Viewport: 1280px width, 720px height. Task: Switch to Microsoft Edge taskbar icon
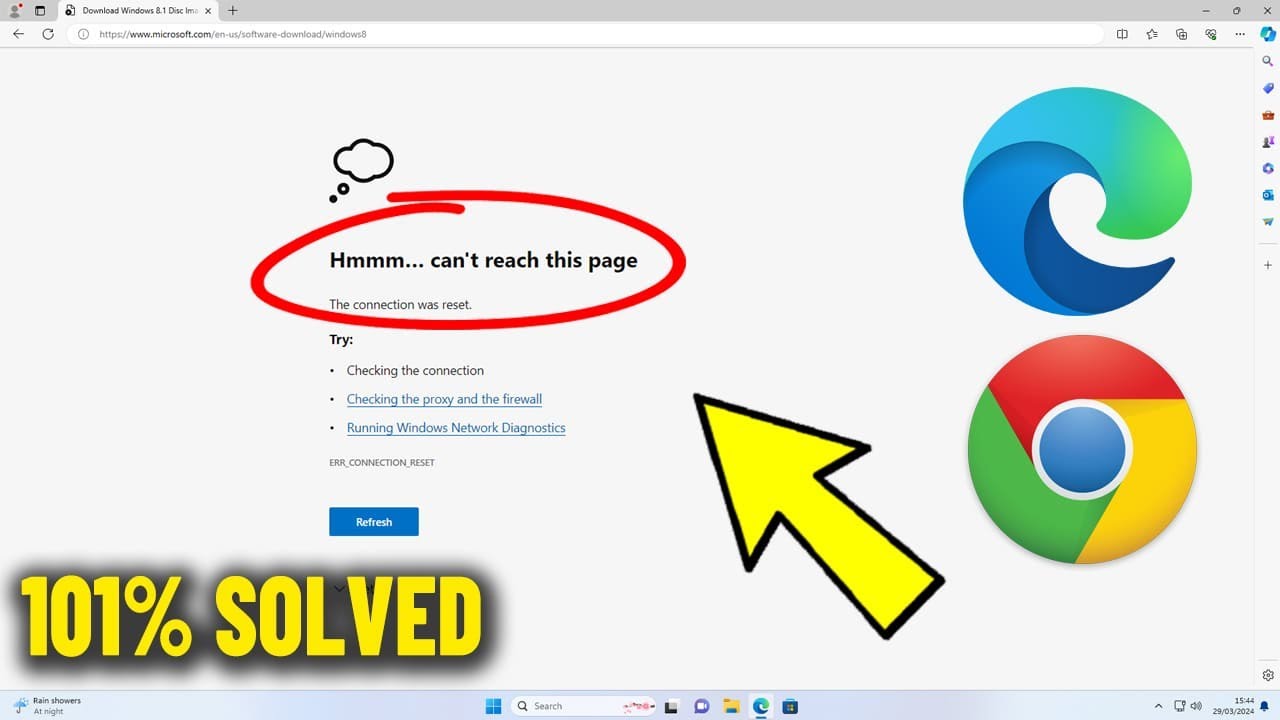click(760, 706)
